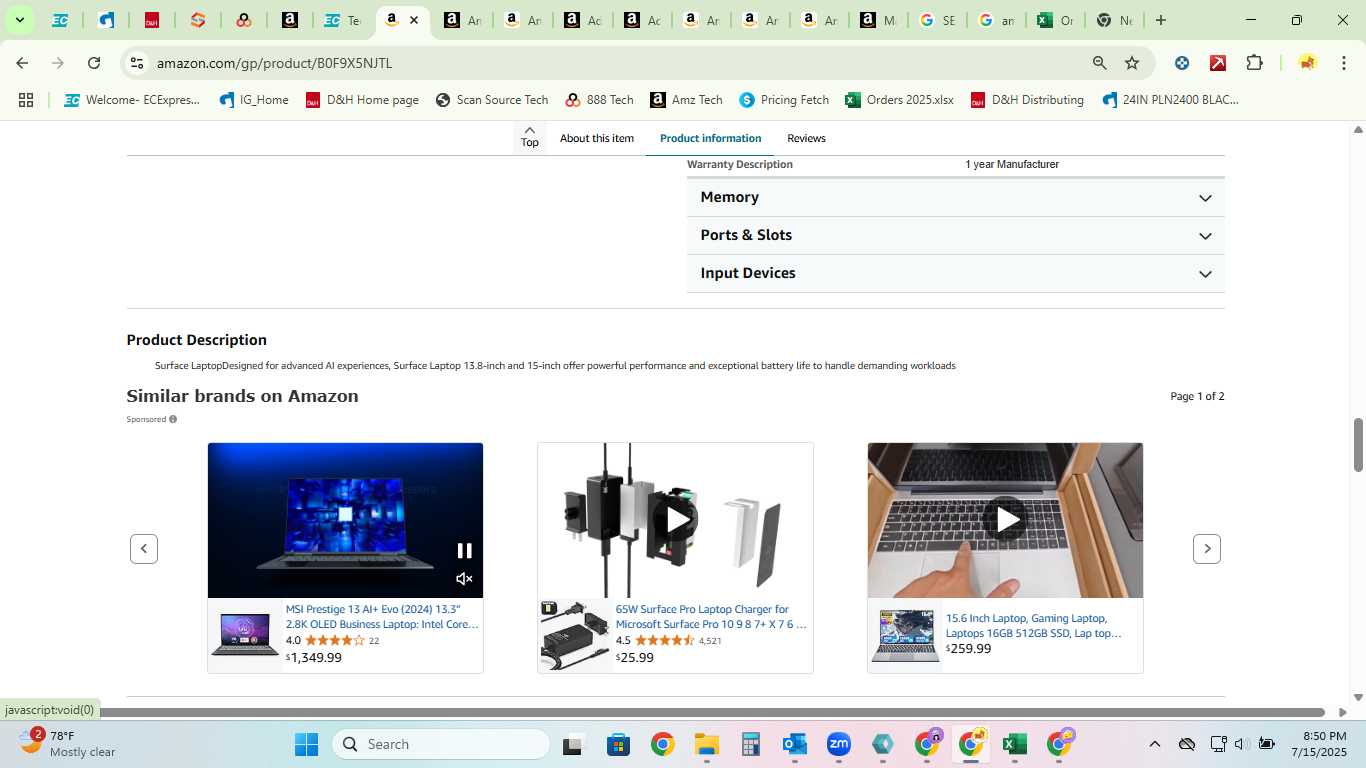Click the vertical page scrollbar thumb

tap(1358, 445)
